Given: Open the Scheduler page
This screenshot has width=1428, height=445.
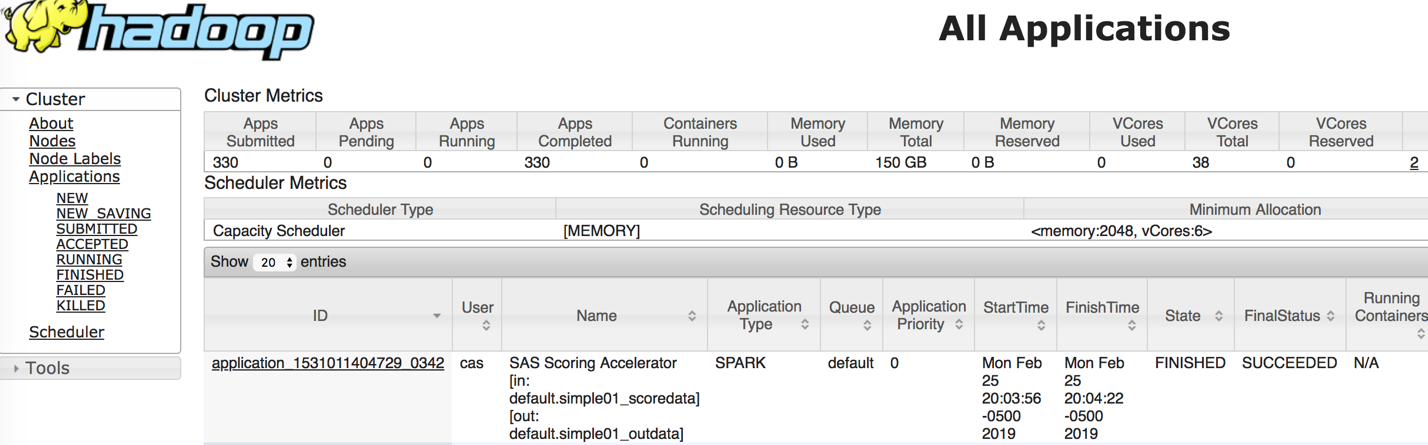Looking at the screenshot, I should point(66,332).
